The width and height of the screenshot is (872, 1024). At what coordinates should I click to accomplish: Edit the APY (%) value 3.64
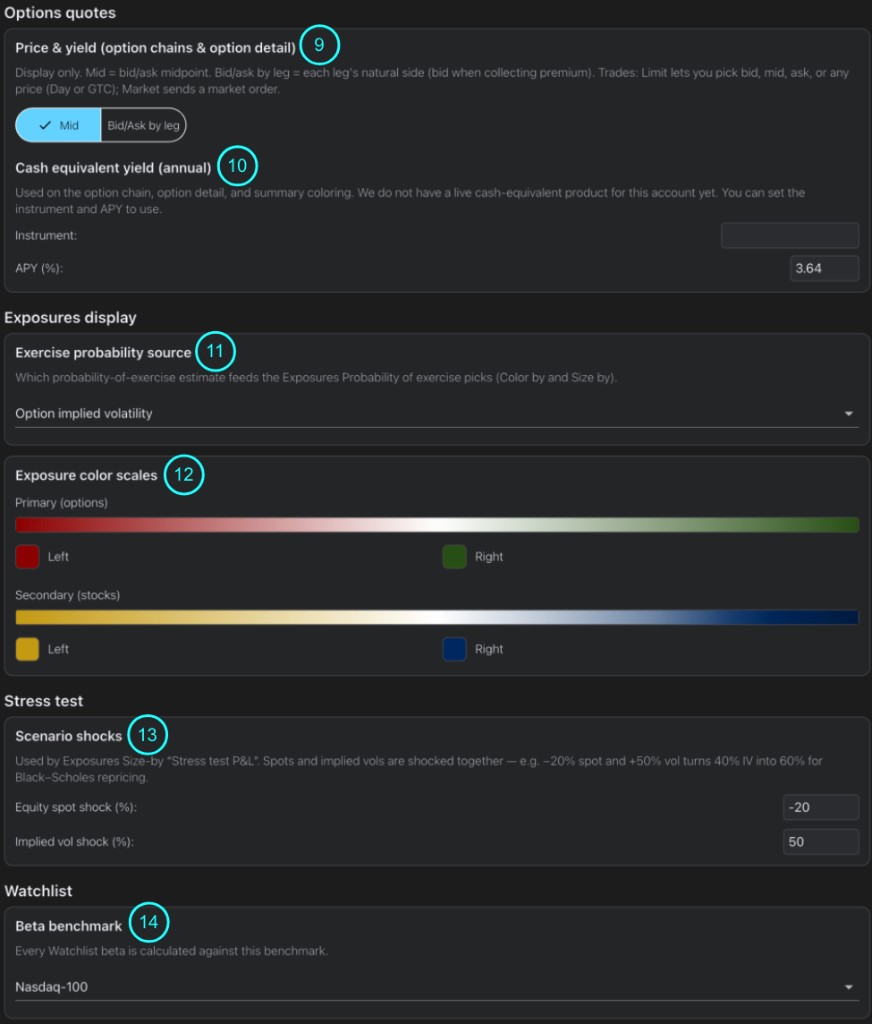(x=824, y=268)
